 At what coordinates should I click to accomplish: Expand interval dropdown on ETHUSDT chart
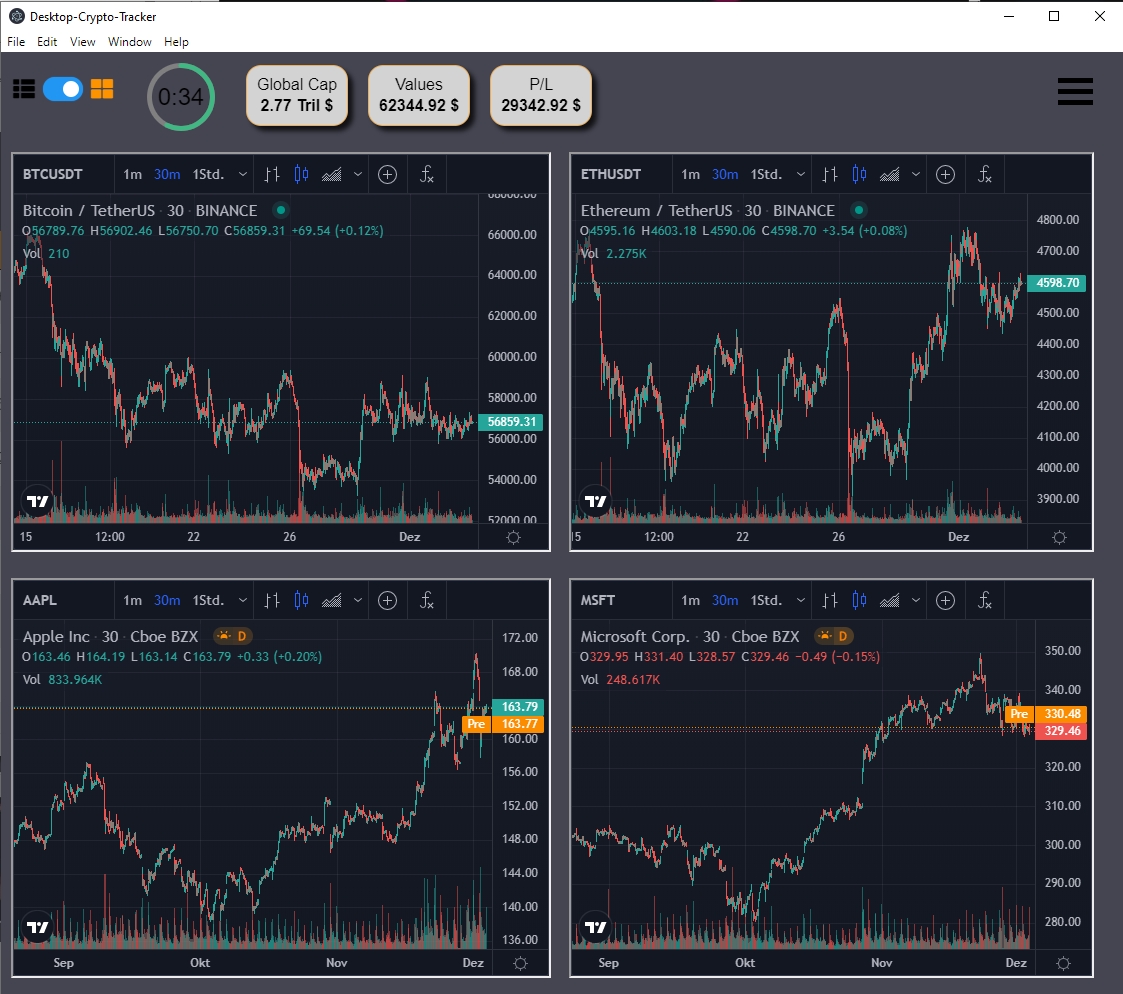(801, 174)
